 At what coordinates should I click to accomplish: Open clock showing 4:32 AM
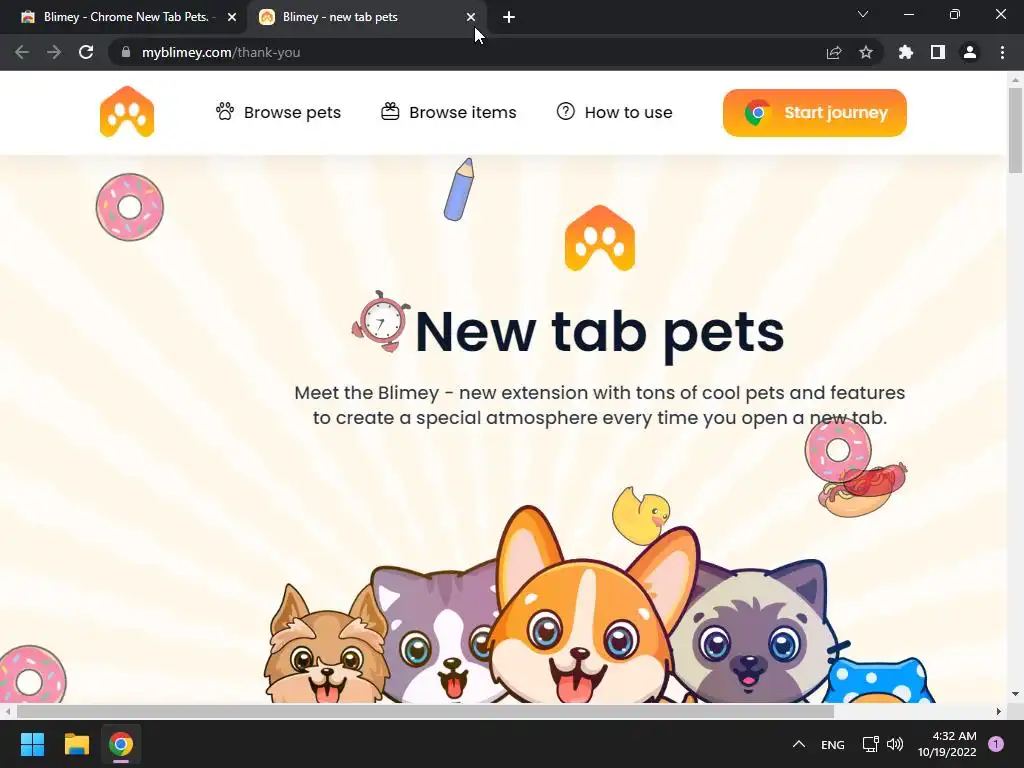pyautogui.click(x=947, y=744)
